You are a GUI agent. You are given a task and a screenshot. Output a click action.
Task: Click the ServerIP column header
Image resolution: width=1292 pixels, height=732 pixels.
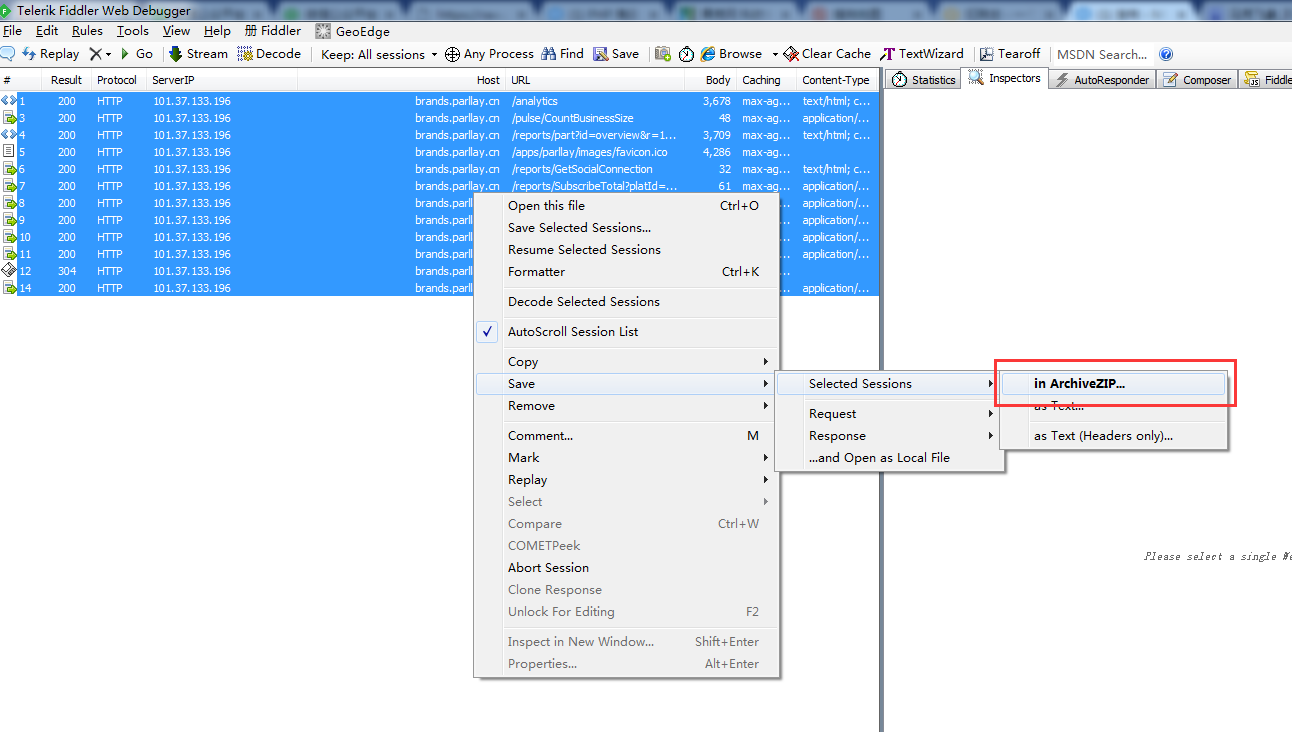pos(221,80)
